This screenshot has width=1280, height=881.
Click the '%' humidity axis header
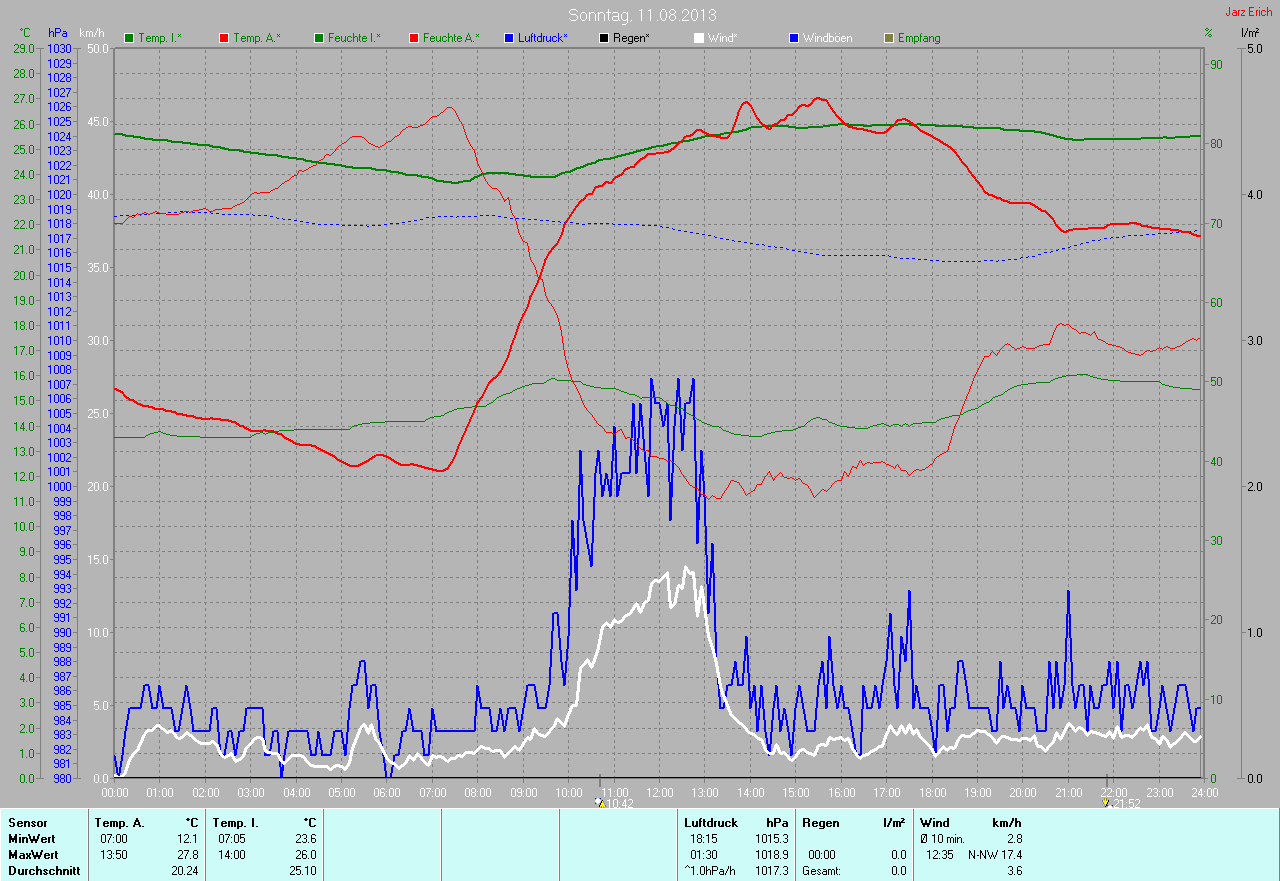click(1208, 33)
